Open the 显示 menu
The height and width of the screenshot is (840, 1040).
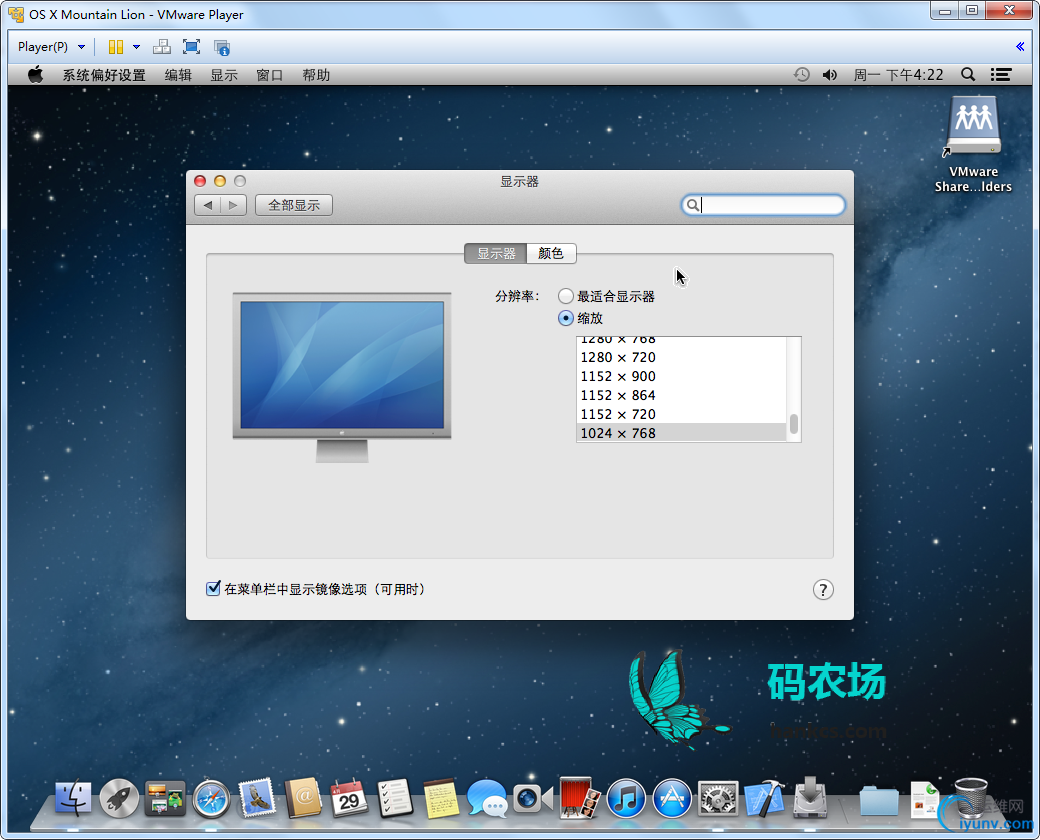coord(224,75)
